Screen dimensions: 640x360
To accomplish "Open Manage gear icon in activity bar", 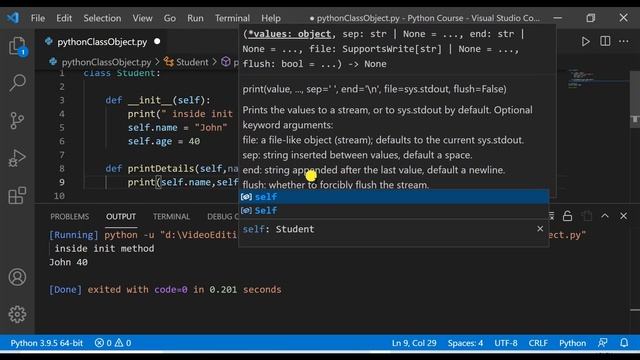I will tap(17, 314).
